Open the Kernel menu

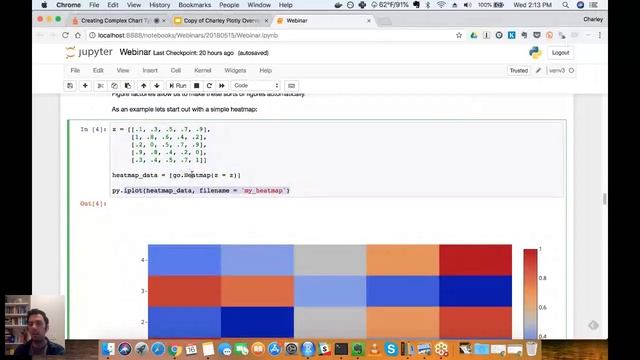203,71
